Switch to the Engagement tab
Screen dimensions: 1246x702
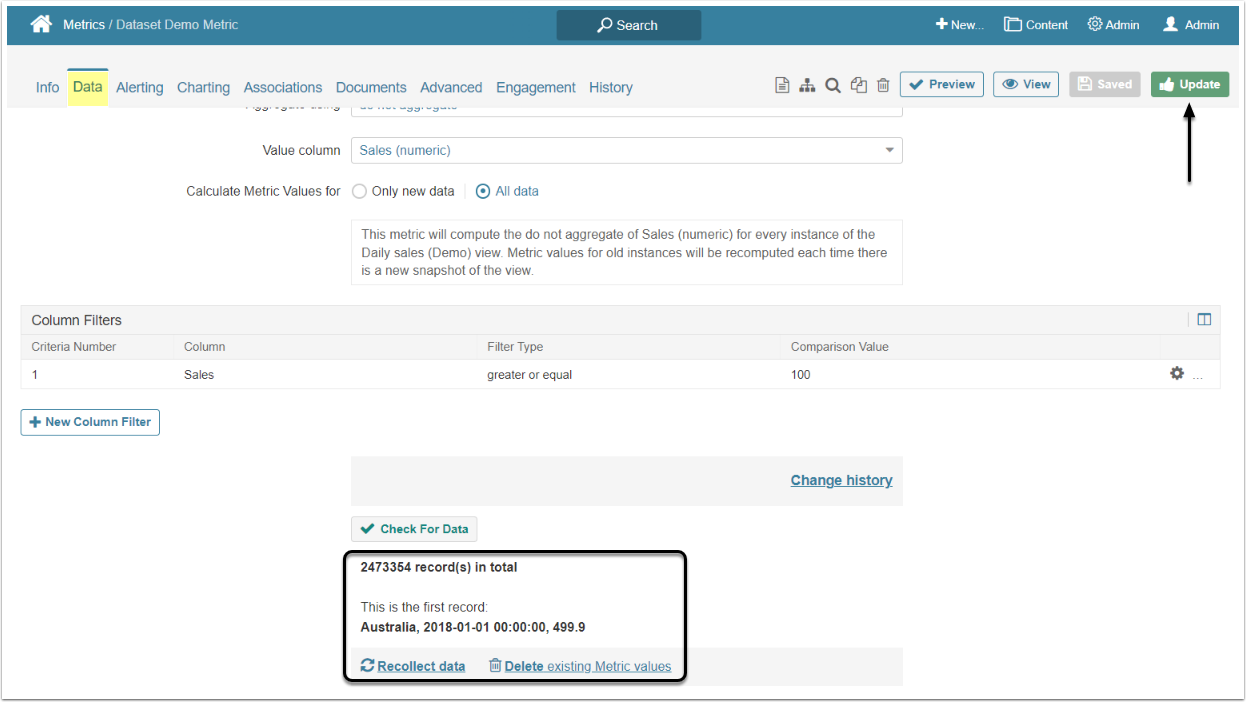click(536, 87)
